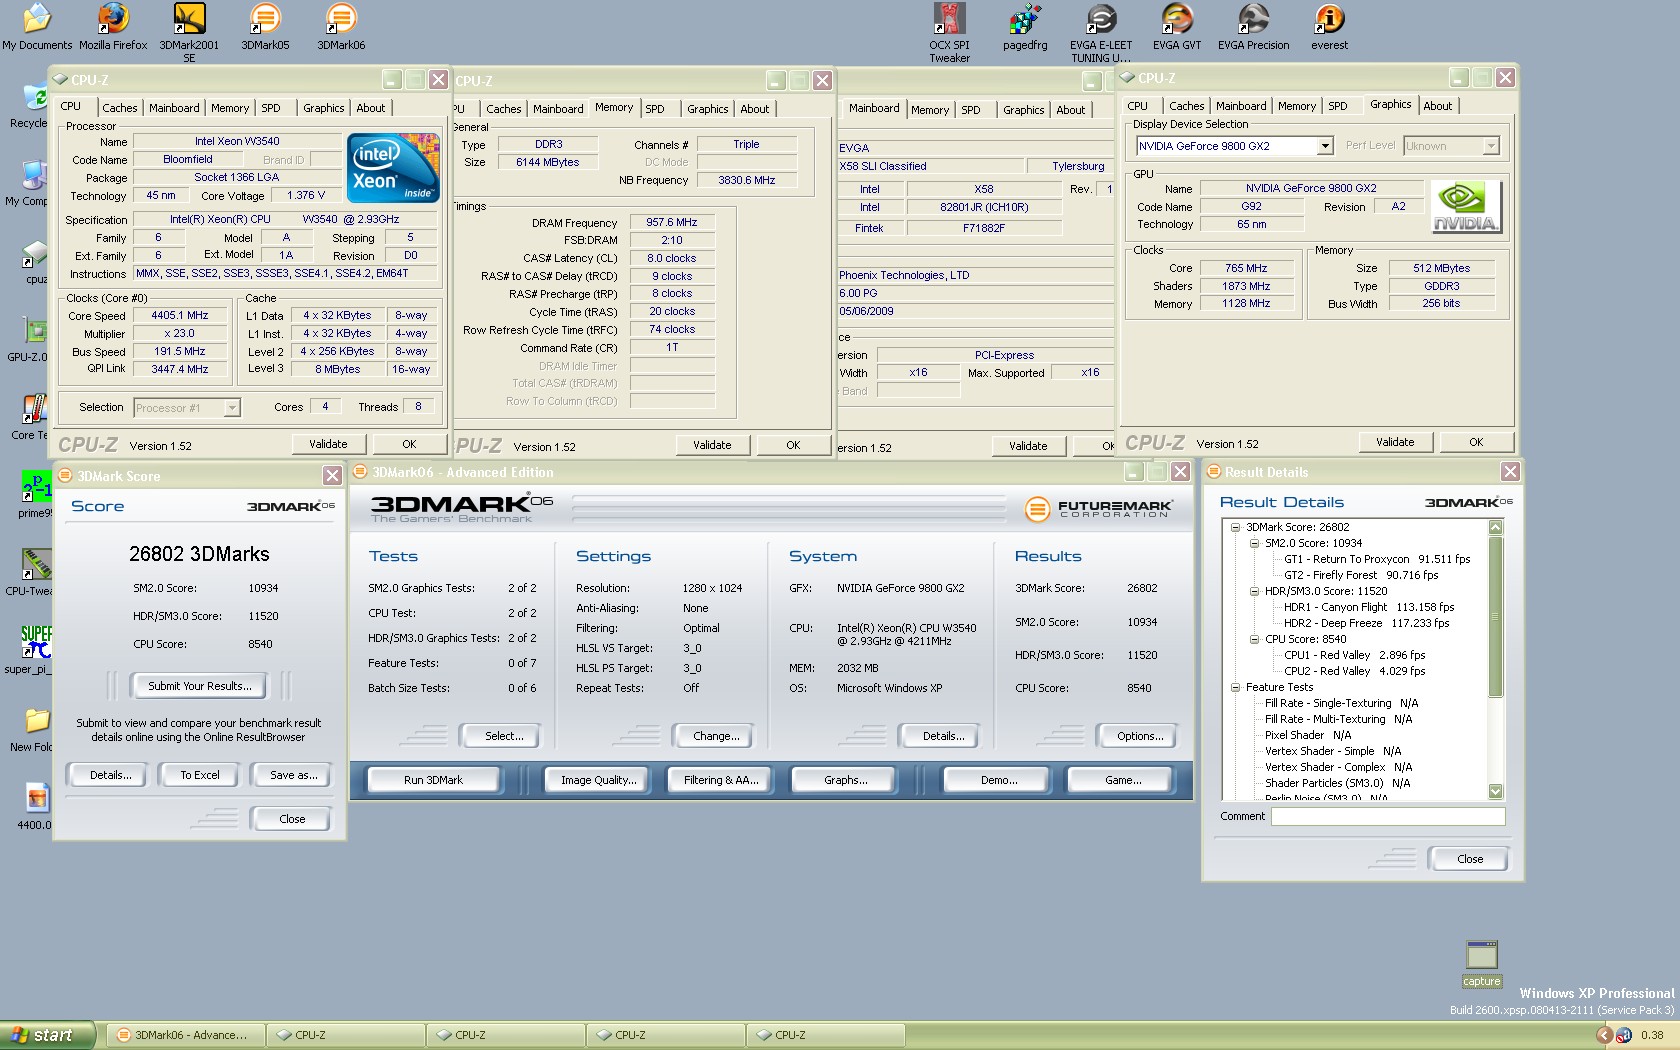
Task: Click the Run 3DMark button
Action: [x=433, y=780]
